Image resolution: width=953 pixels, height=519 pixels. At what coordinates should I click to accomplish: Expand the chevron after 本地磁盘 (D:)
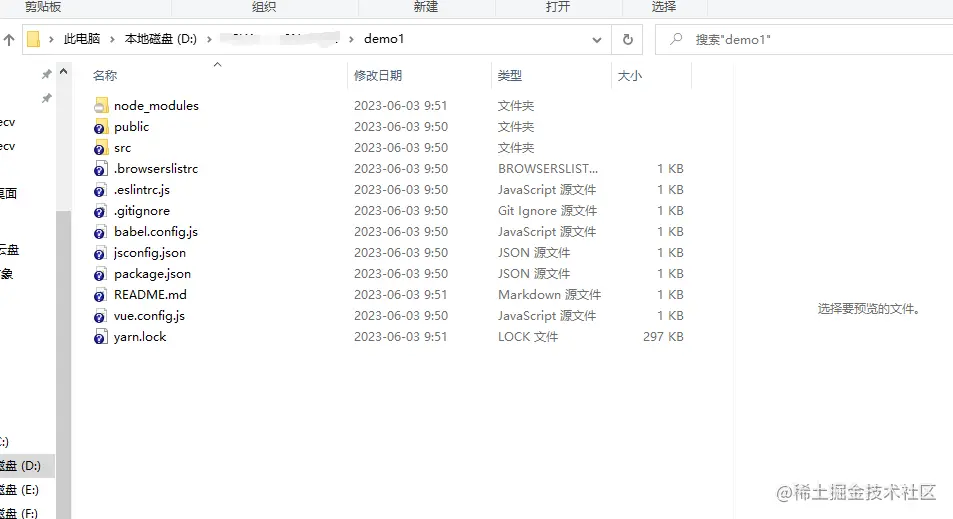coord(209,40)
